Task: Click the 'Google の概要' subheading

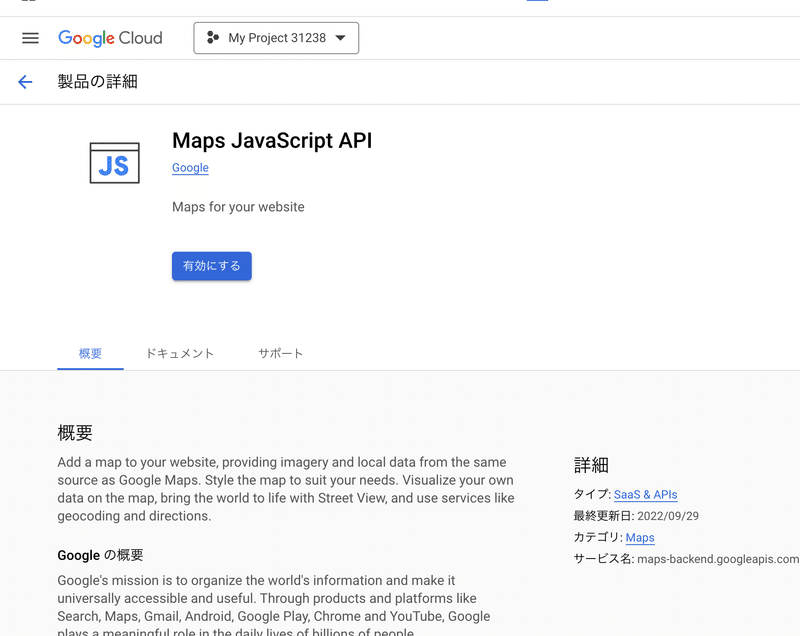Action: (101, 555)
